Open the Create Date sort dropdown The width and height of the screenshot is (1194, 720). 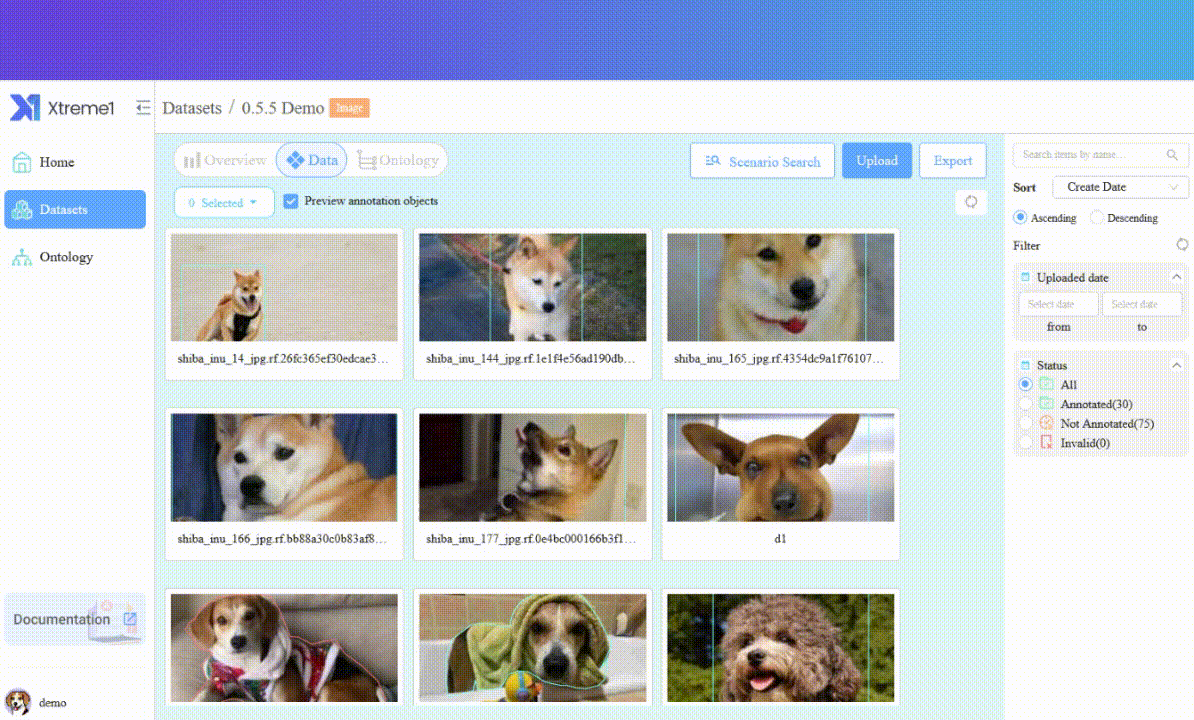pos(1120,187)
